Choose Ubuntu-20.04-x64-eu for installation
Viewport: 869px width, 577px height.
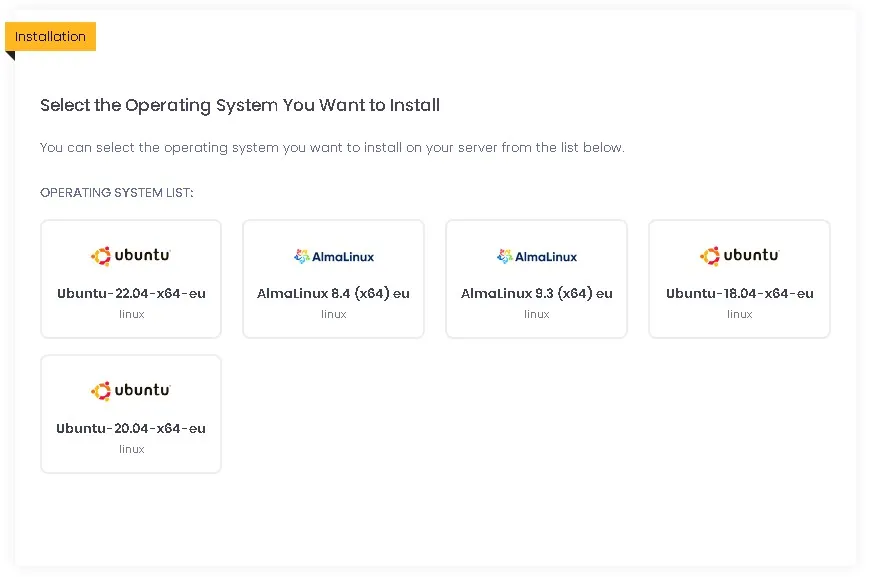pos(131,414)
